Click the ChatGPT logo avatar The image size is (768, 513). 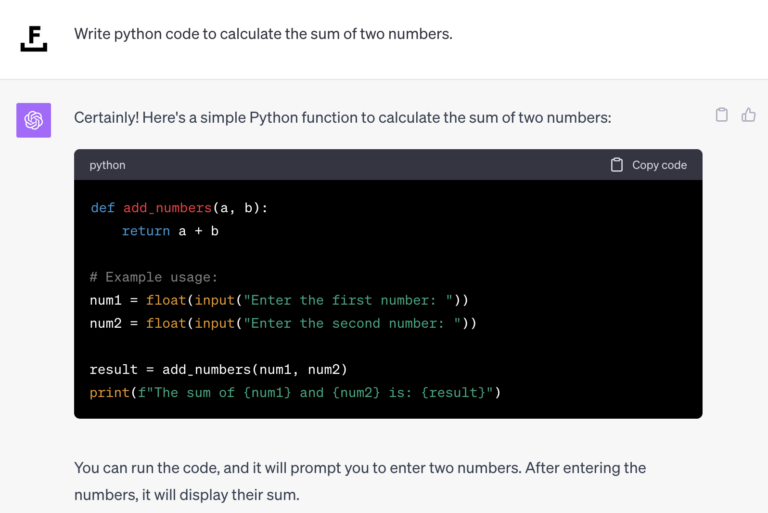point(34,120)
